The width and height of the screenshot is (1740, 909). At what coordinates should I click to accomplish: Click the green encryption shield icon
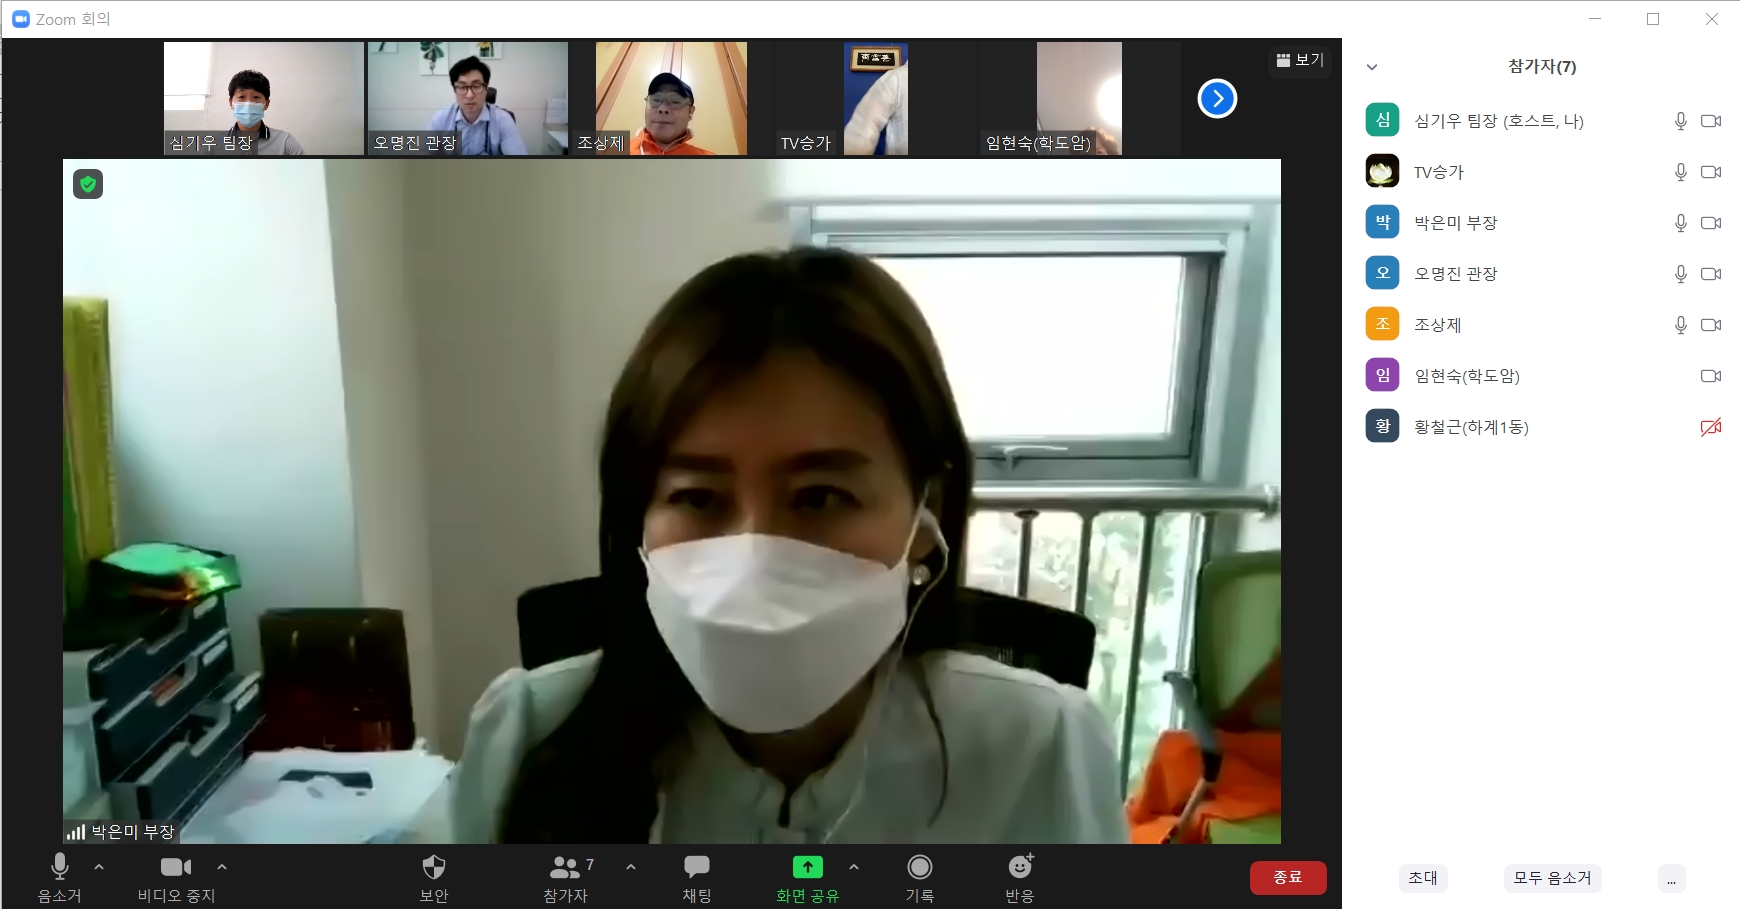click(x=88, y=184)
